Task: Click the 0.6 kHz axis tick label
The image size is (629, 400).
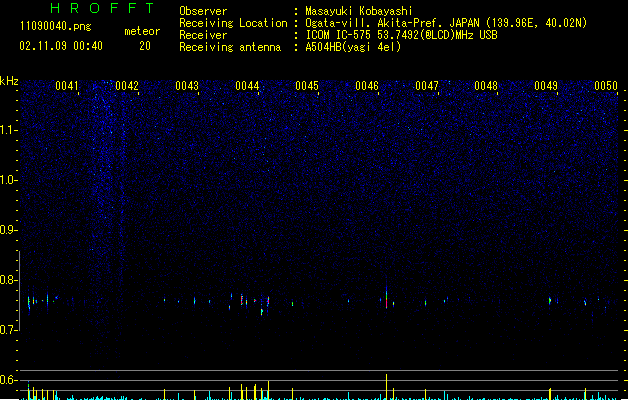Action: click(8, 380)
